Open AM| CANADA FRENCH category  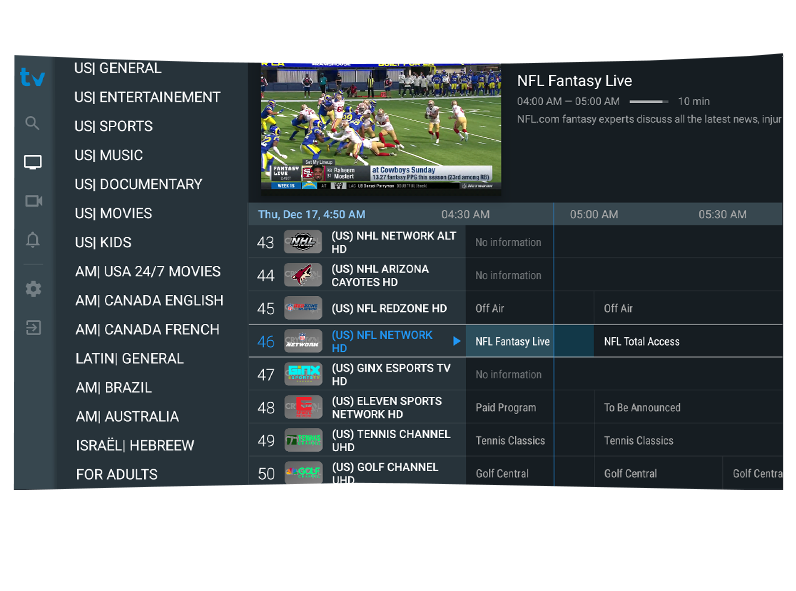[x=147, y=329]
